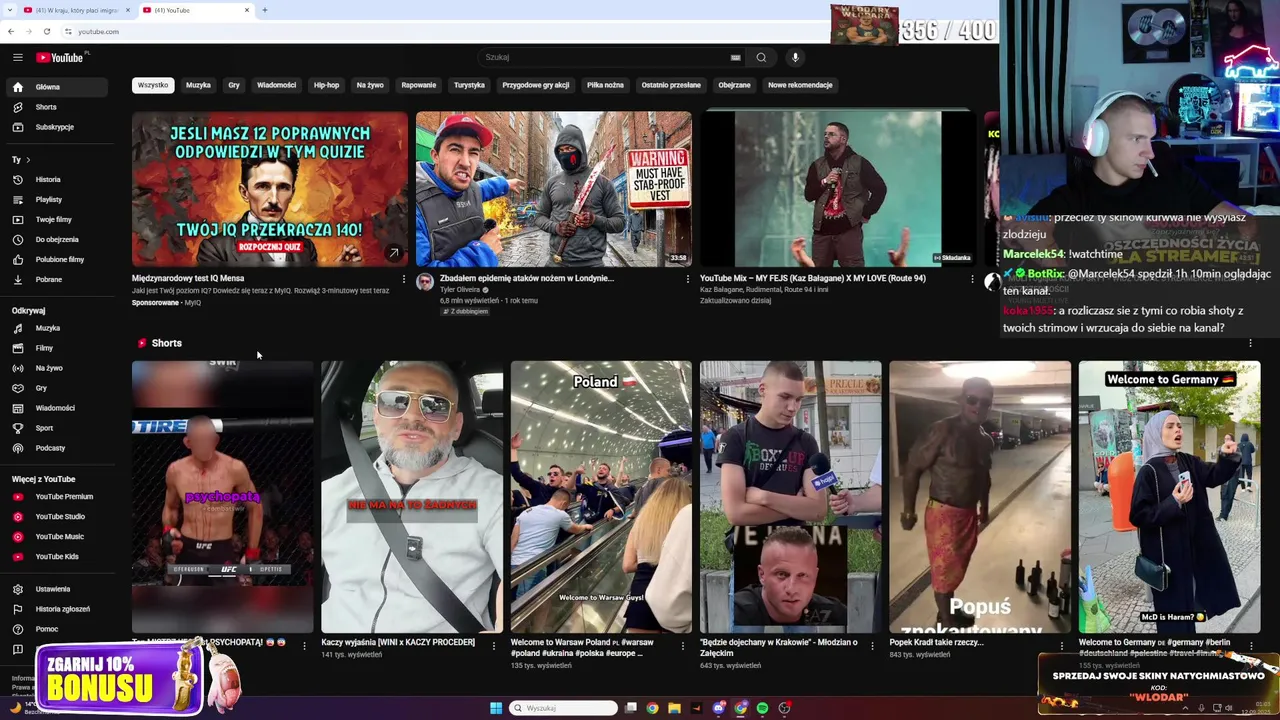Start voice search with microphone icon

click(795, 57)
